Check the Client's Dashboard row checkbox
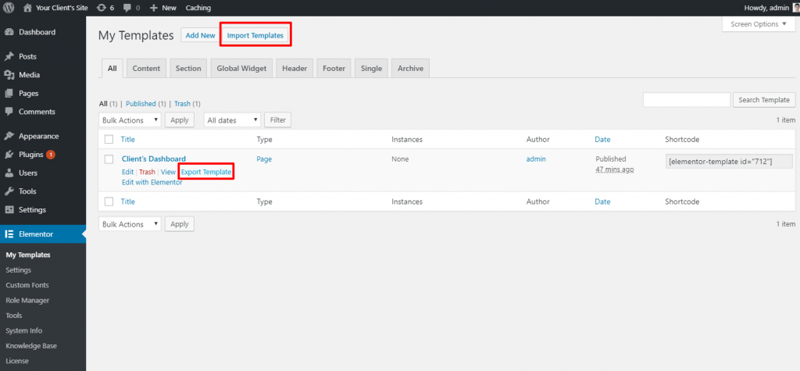The image size is (800, 371). point(109,159)
